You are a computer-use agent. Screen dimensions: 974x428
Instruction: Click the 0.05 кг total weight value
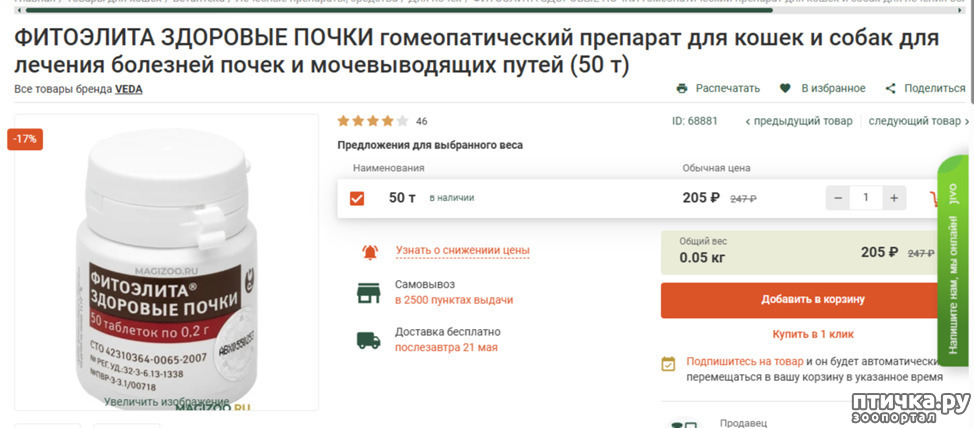(x=702, y=258)
